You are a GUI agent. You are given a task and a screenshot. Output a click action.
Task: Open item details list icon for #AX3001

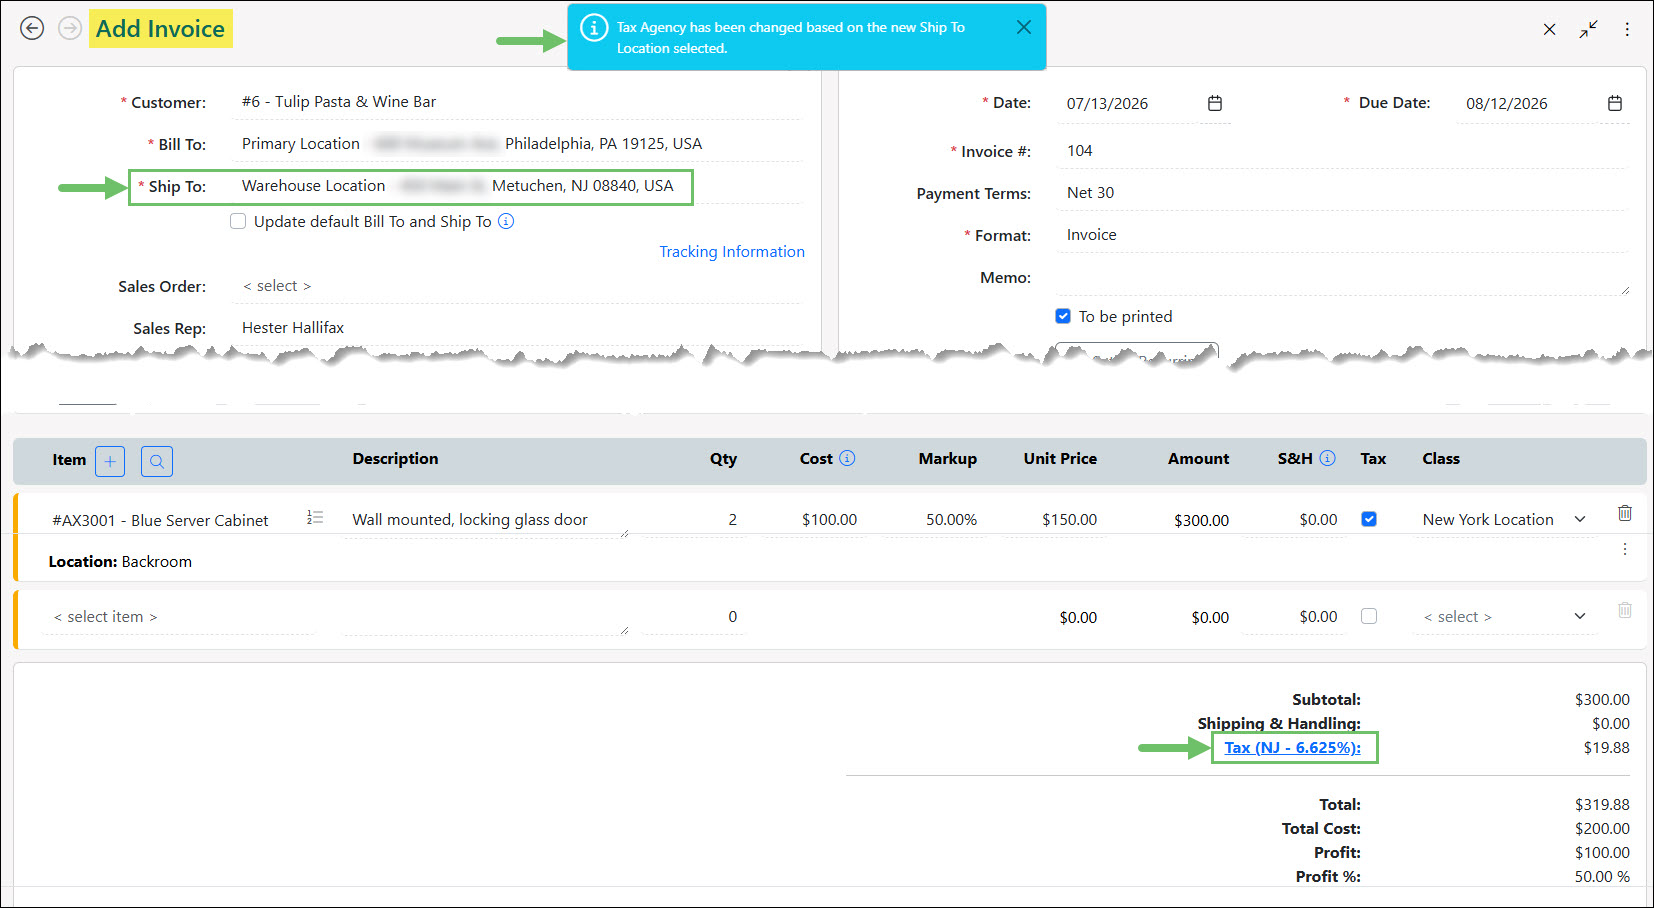pyautogui.click(x=315, y=517)
